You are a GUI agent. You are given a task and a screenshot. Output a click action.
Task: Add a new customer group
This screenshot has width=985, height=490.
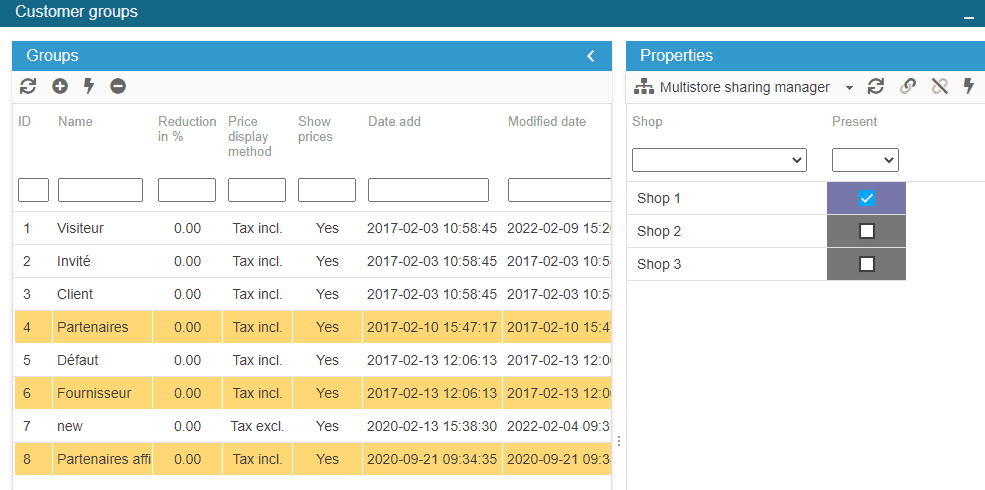pyautogui.click(x=60, y=87)
